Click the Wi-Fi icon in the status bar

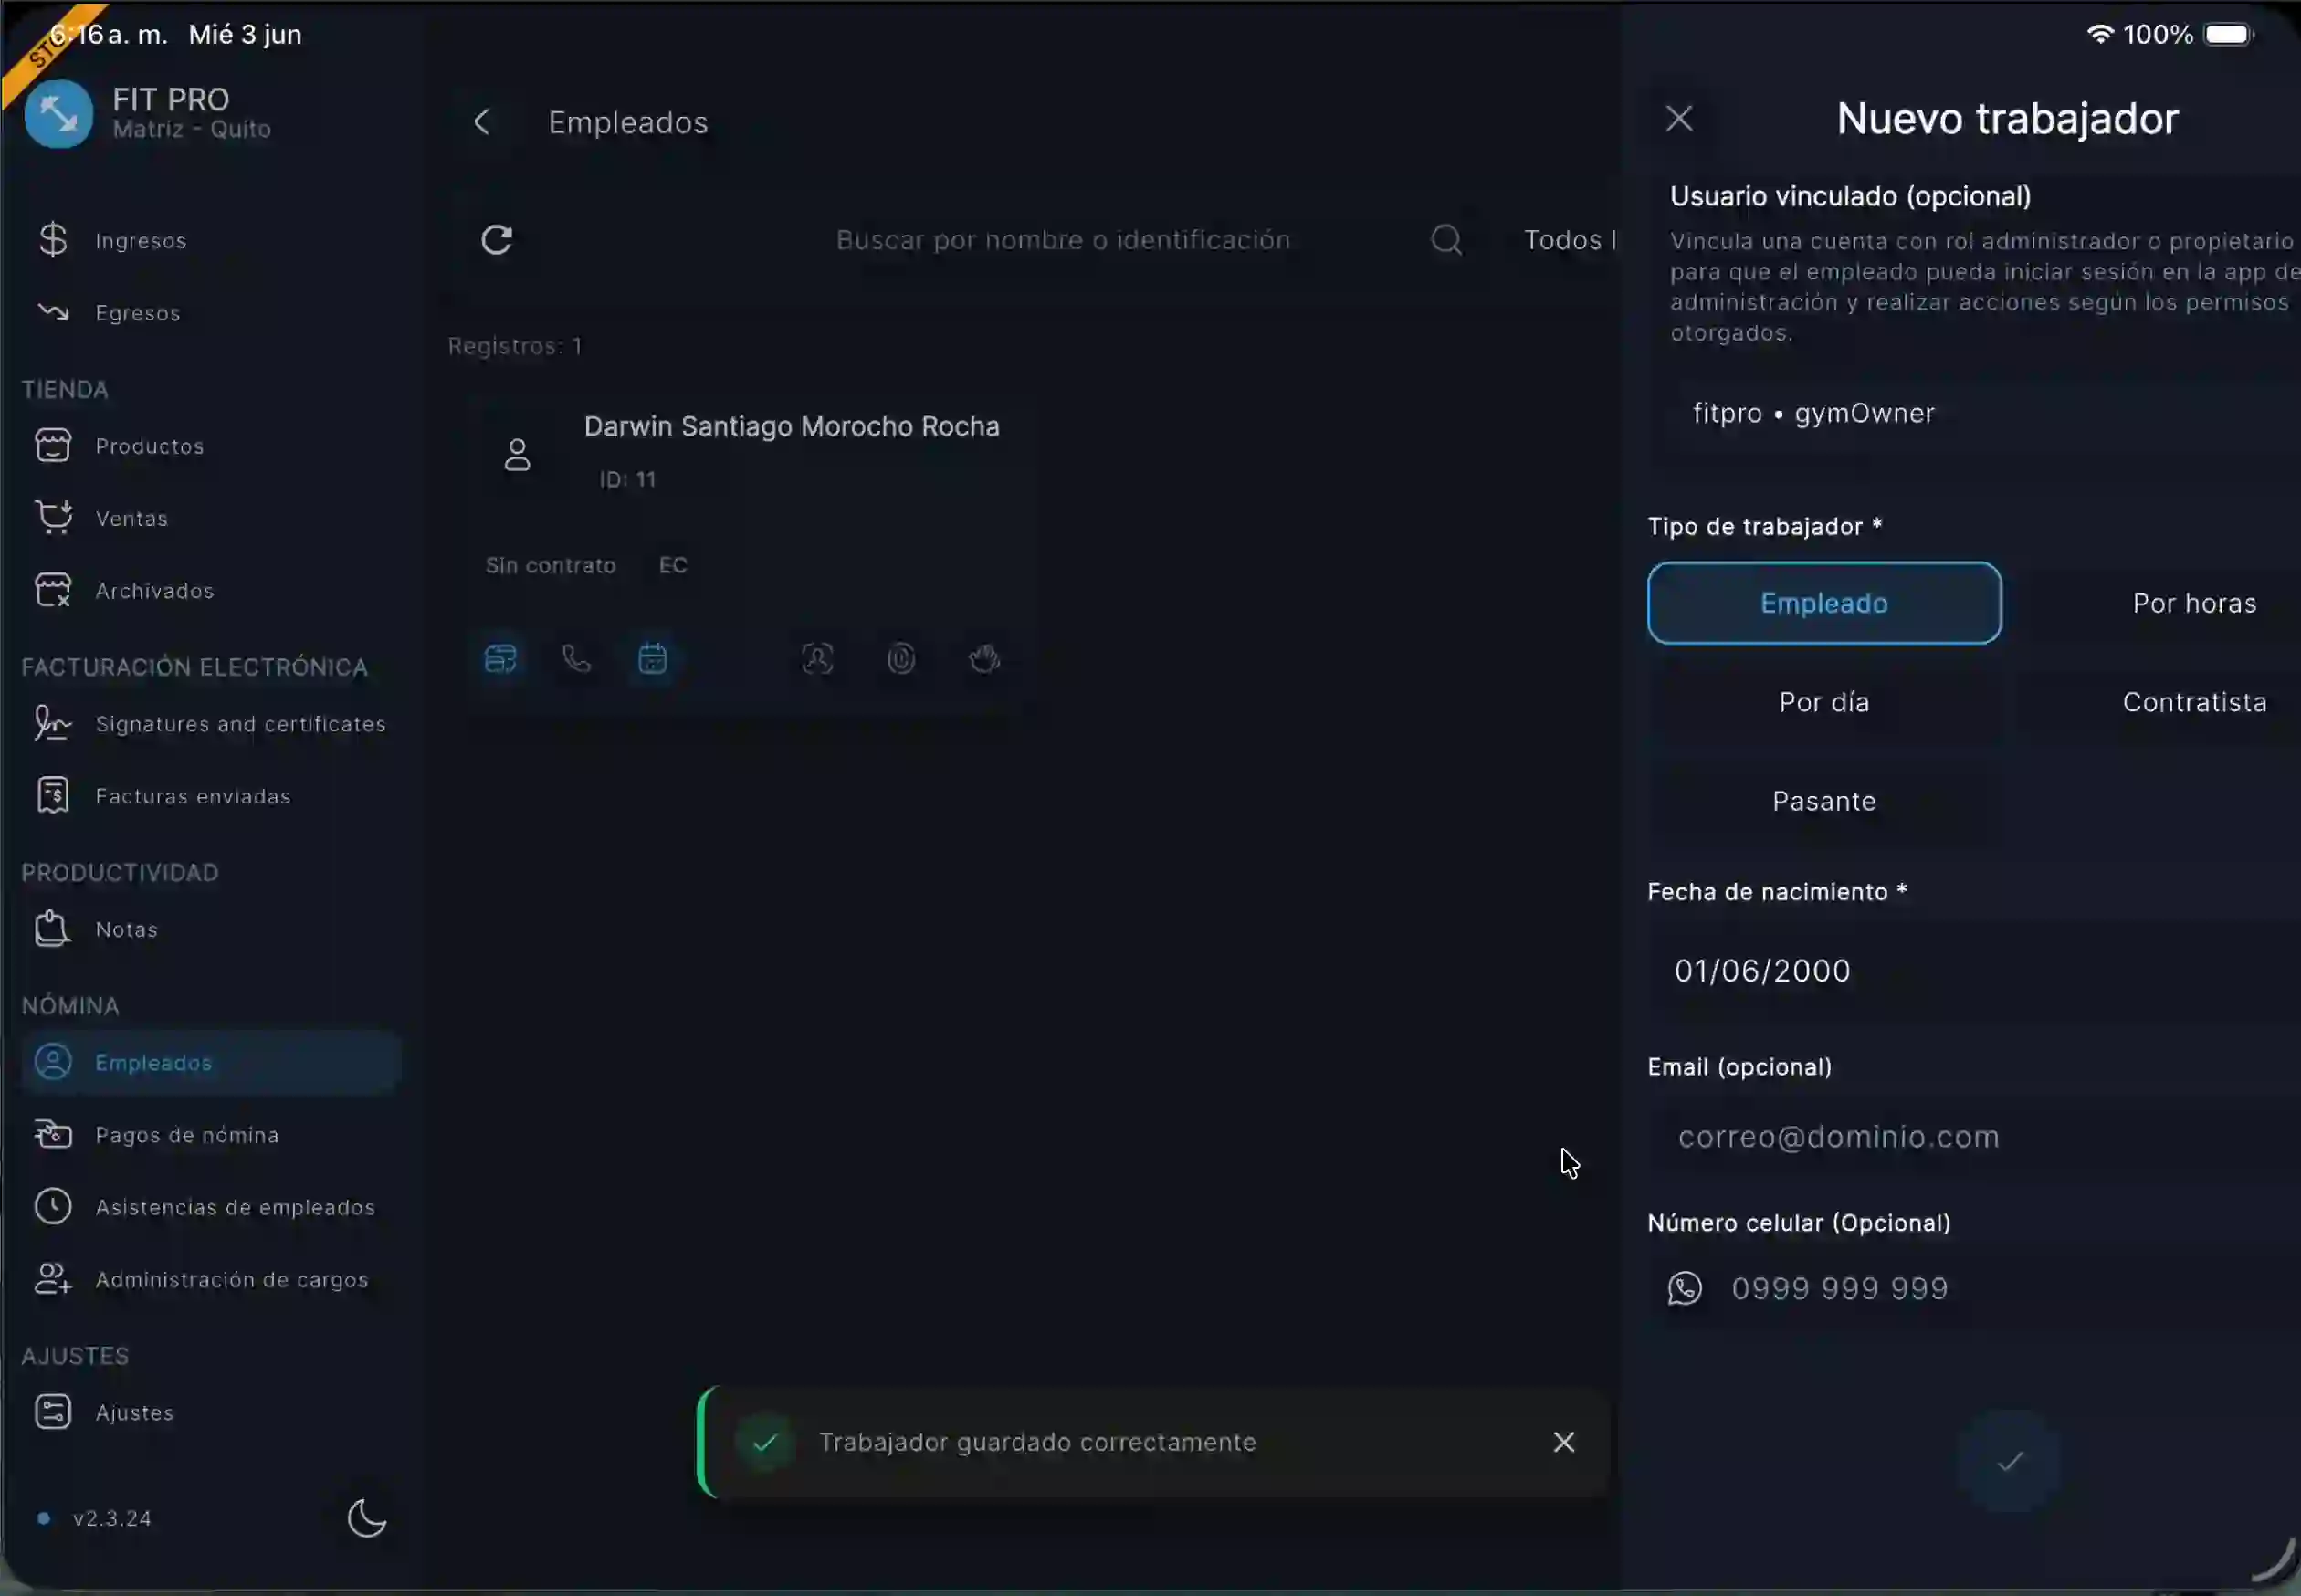click(x=2099, y=34)
